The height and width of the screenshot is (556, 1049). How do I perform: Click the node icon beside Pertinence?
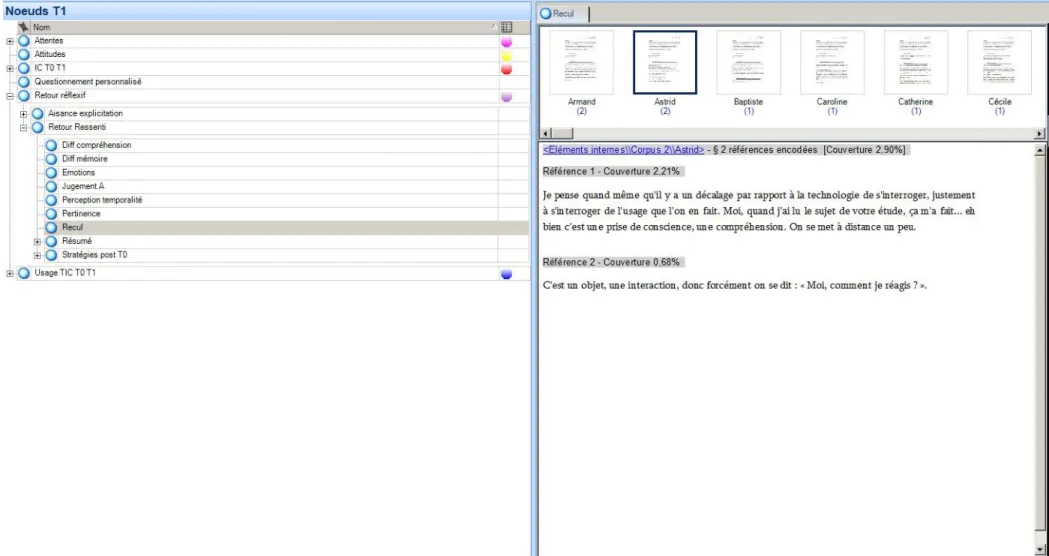tap(51, 214)
